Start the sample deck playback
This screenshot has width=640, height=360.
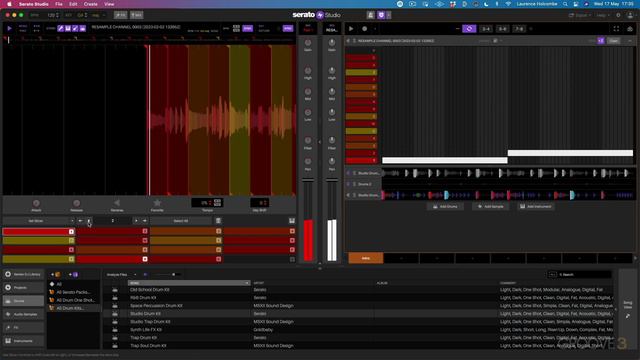[9, 28]
